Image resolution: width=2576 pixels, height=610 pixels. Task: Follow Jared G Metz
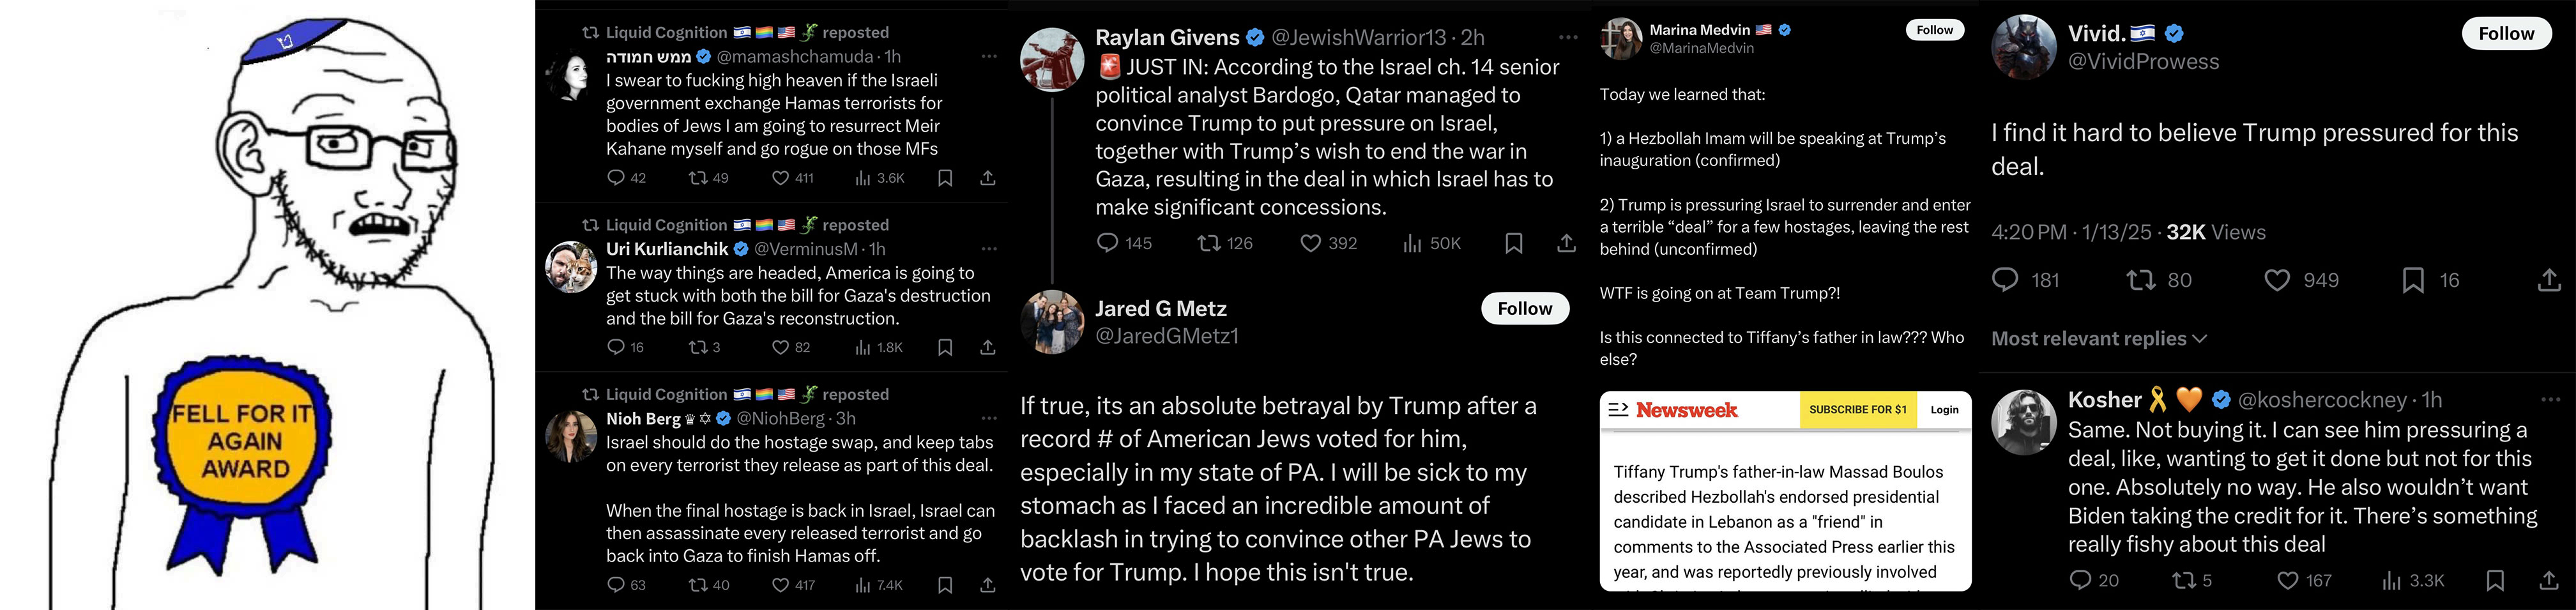pos(1524,309)
